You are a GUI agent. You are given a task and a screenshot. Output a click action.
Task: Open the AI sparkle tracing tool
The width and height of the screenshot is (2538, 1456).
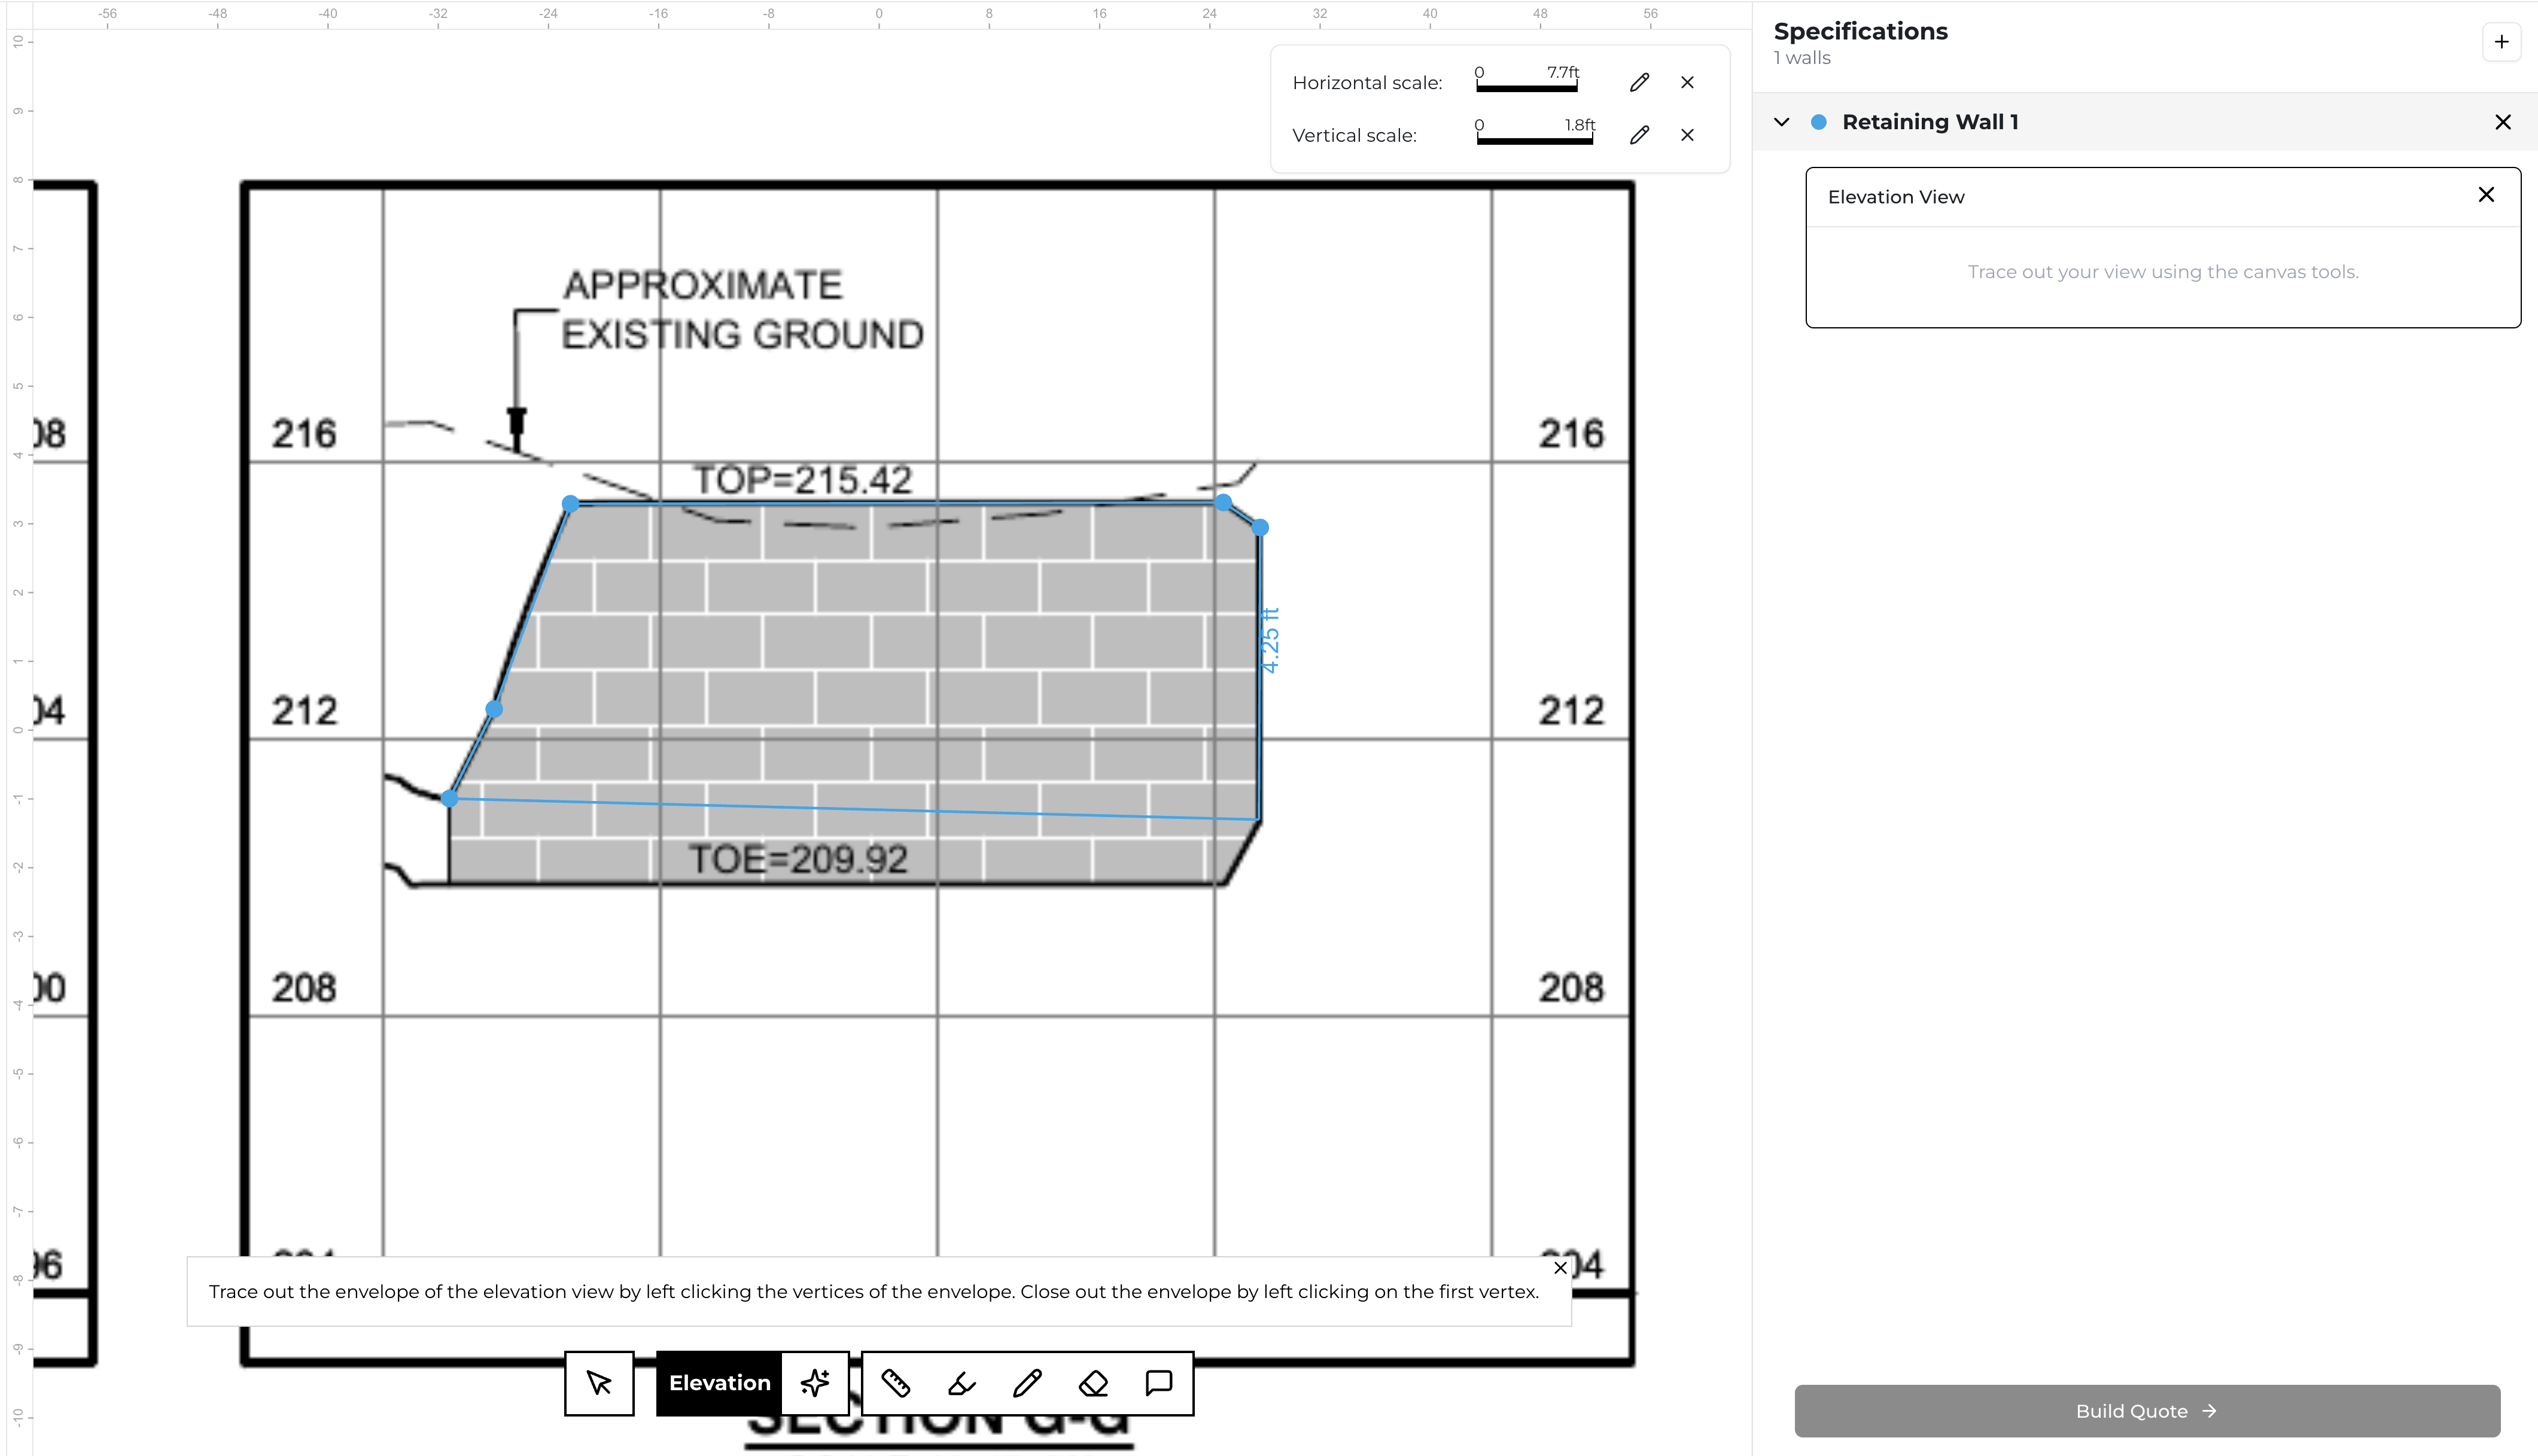(815, 1383)
